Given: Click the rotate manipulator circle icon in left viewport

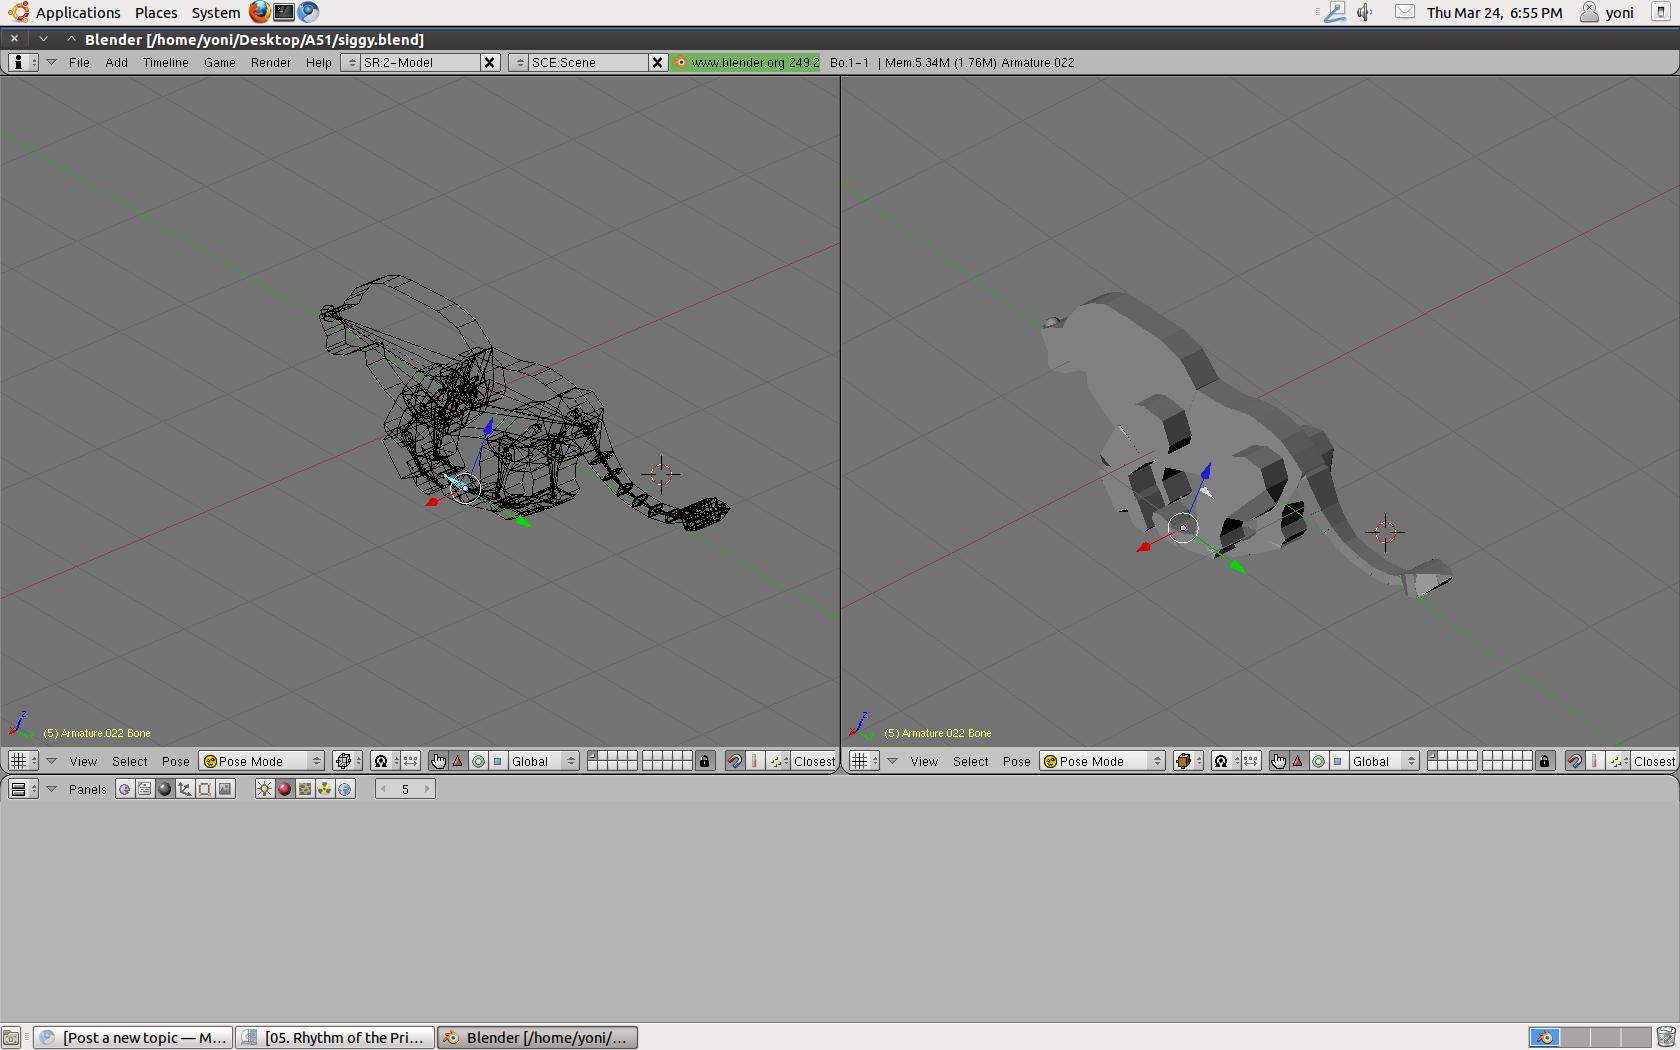Looking at the screenshot, I should point(478,761).
